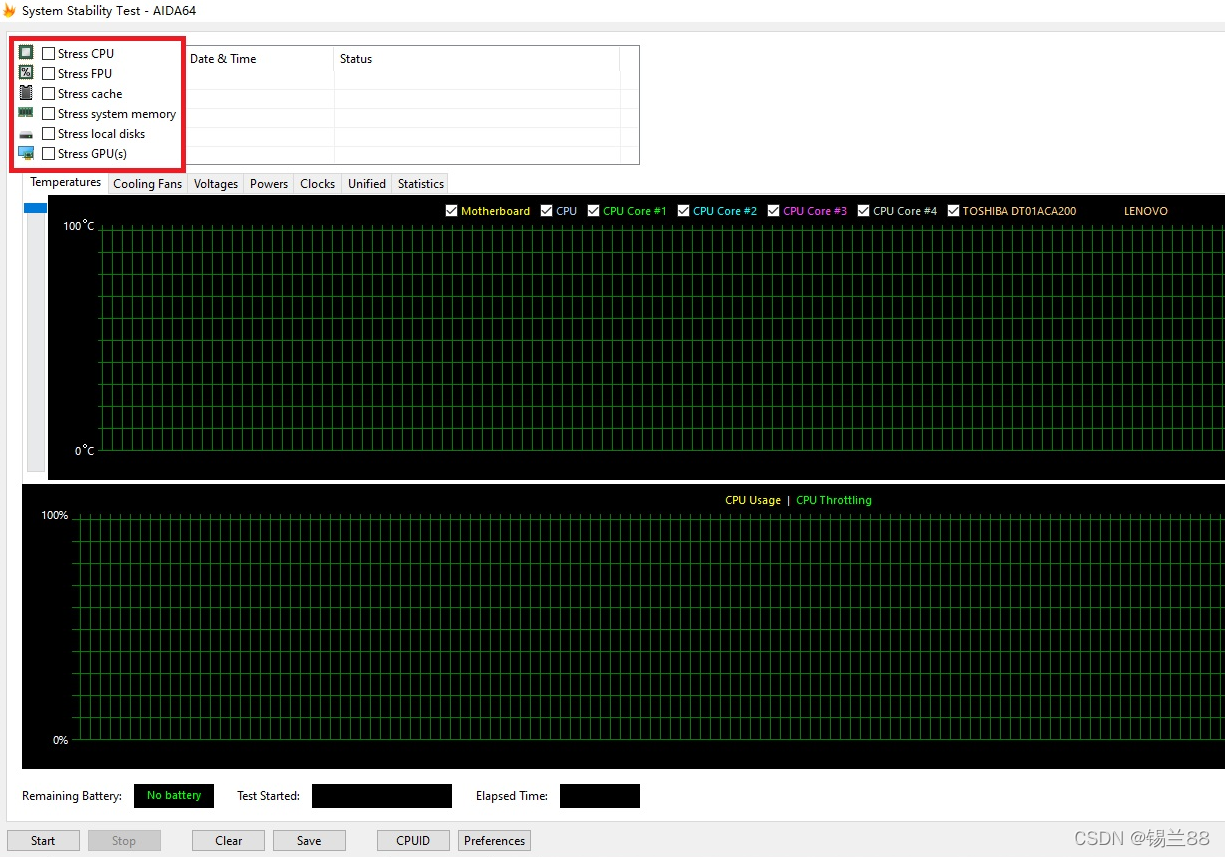Tick the Stress cache checkbox
Viewport: 1225px width, 857px height.
[49, 94]
